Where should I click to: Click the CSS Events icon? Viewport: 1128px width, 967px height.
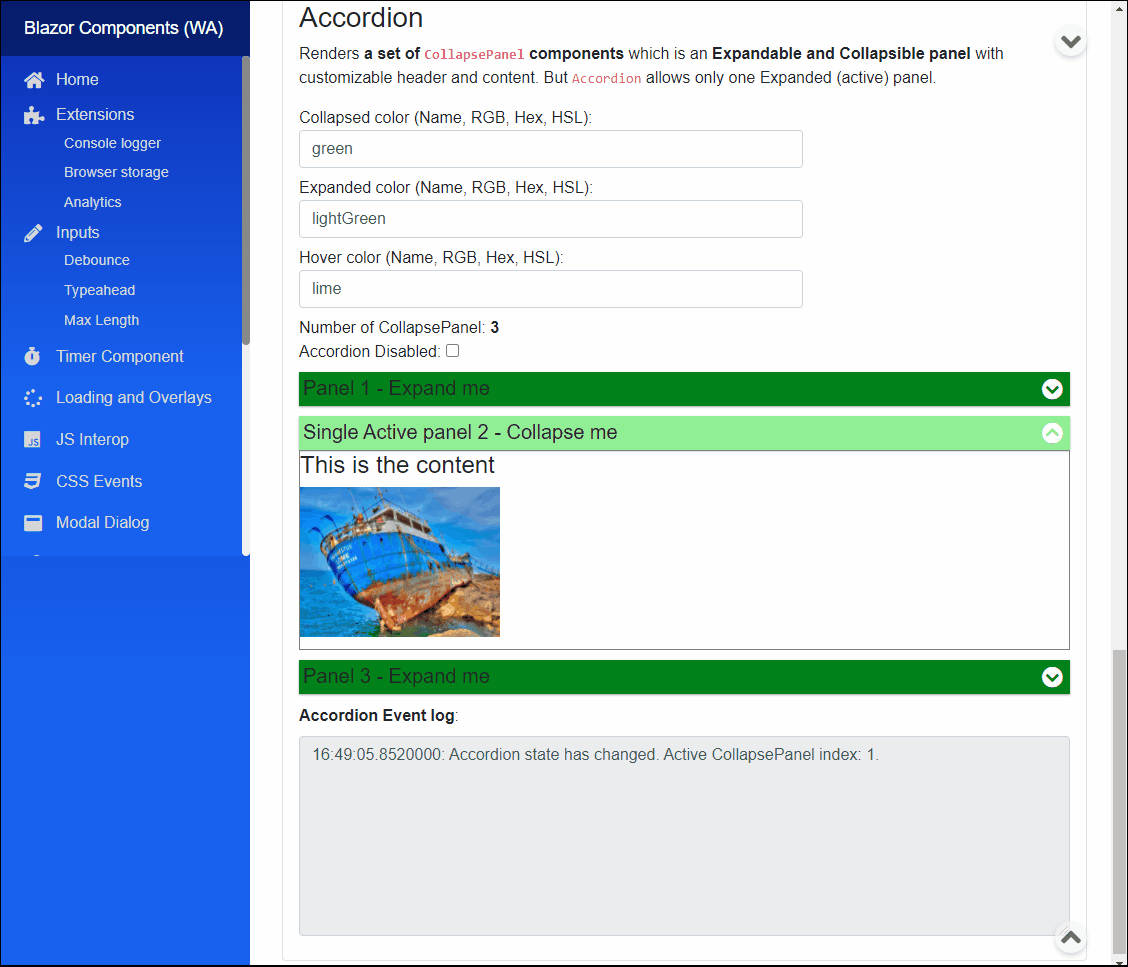(33, 481)
